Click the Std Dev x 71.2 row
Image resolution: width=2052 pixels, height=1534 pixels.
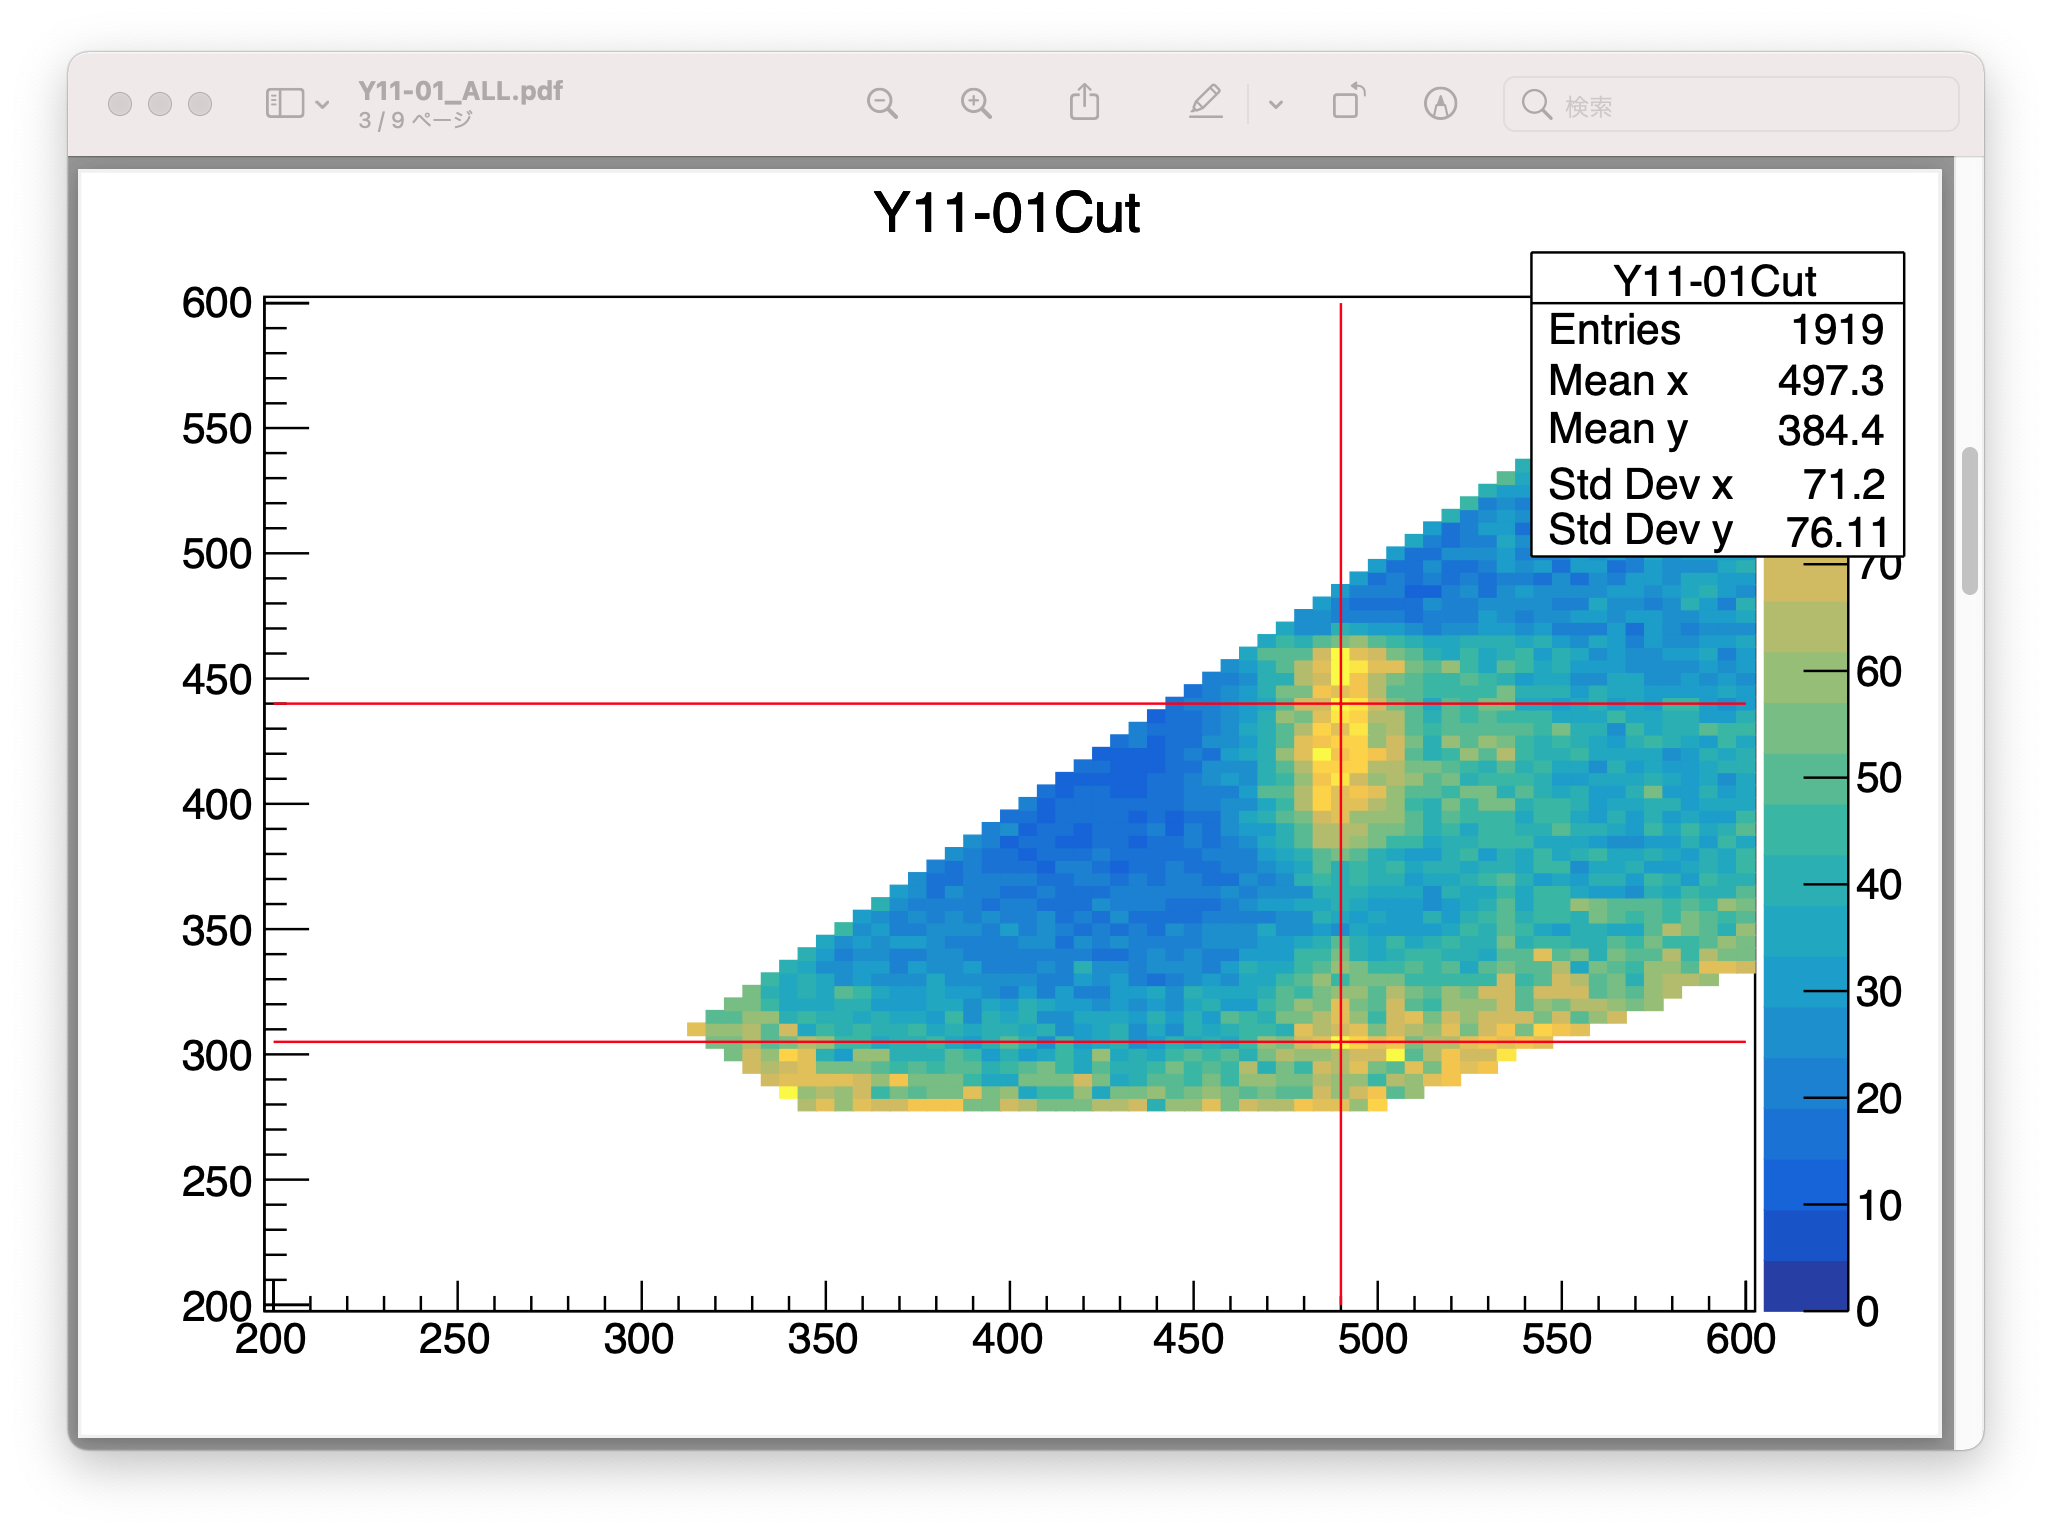(1716, 484)
